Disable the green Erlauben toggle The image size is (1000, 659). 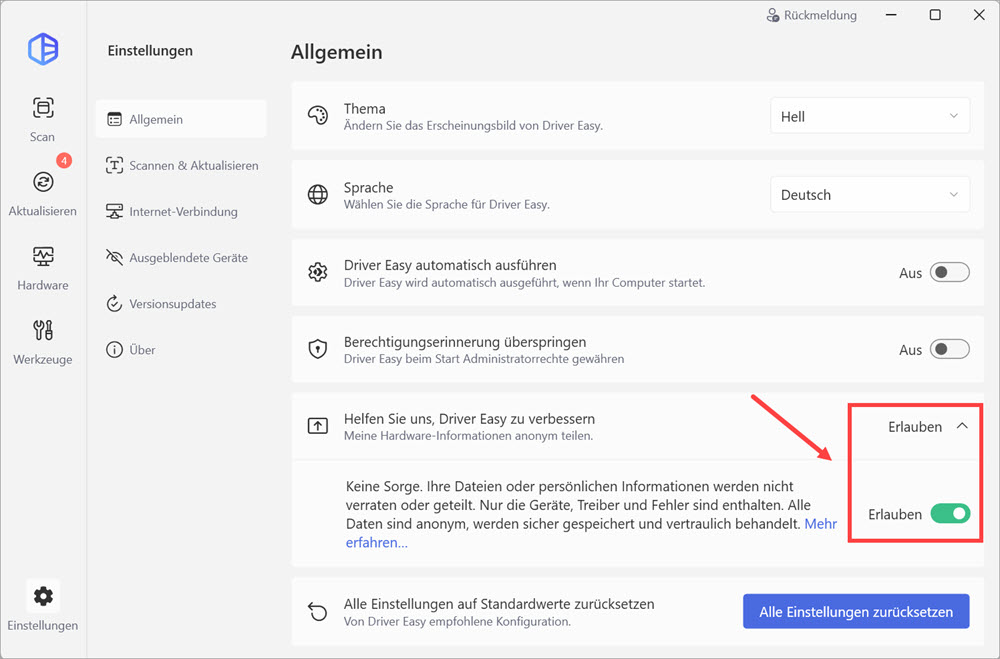tap(950, 514)
